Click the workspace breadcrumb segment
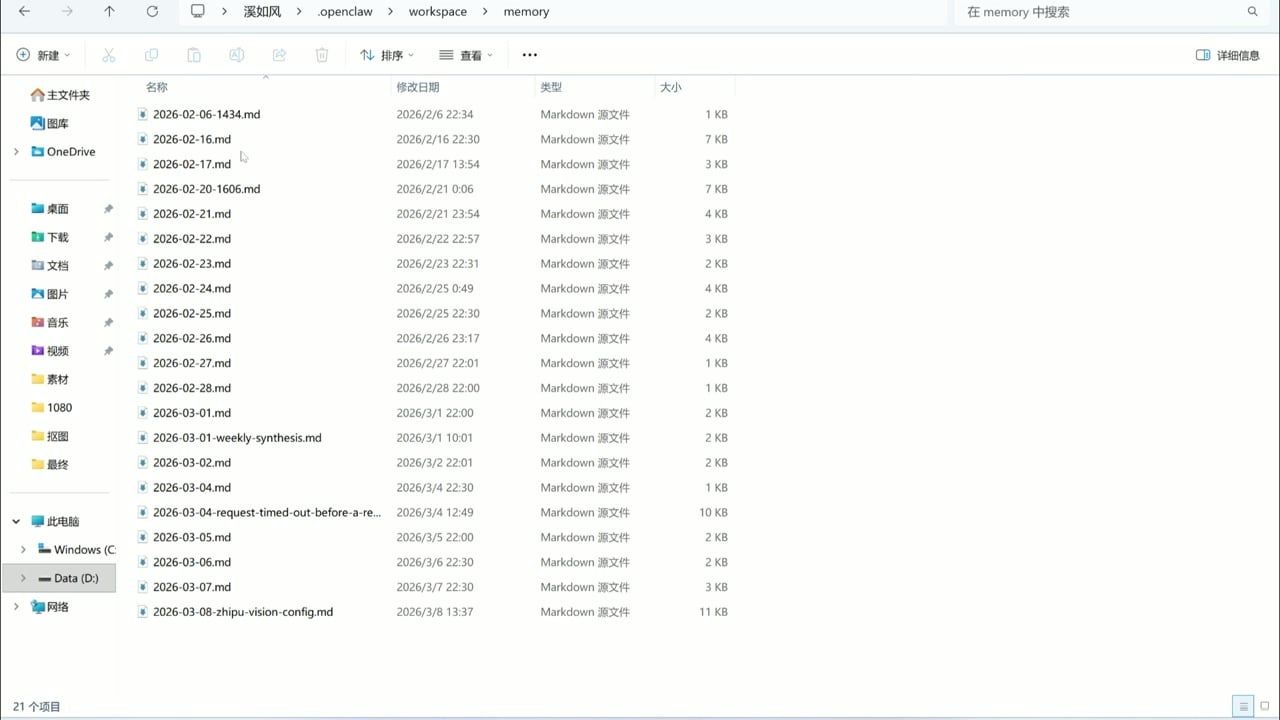The height and width of the screenshot is (720, 1280). click(437, 12)
